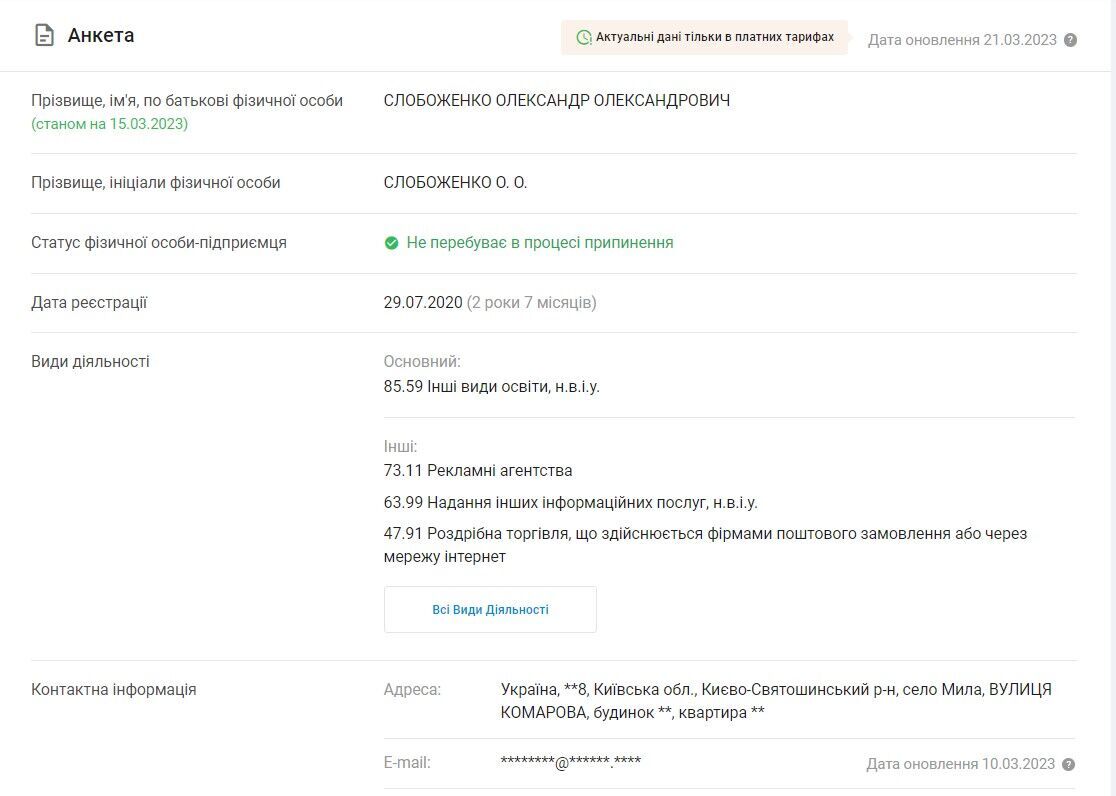This screenshot has width=1116, height=796.
Task: Click 'Не перебуває в процесі припинення' status text
Action: click(539, 243)
